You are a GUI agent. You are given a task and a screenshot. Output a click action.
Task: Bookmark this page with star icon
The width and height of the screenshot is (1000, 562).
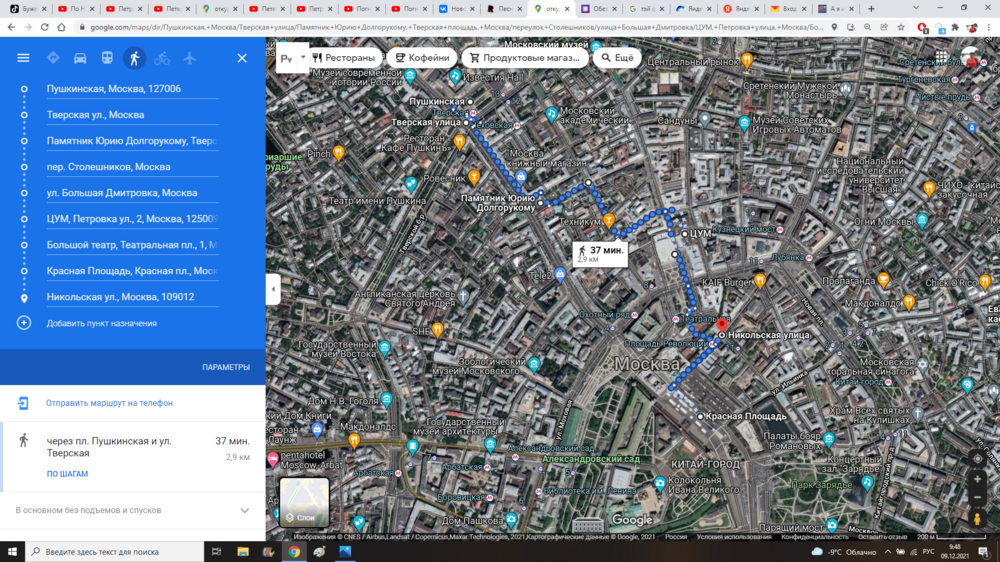[901, 27]
